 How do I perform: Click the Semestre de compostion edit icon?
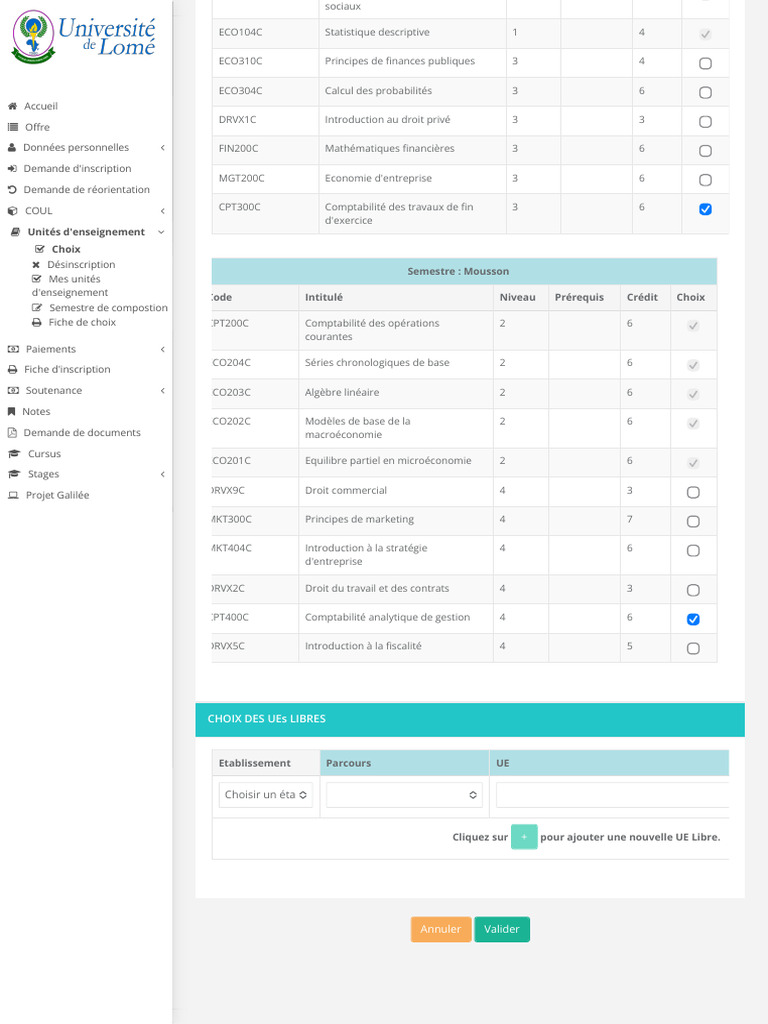click(37, 308)
